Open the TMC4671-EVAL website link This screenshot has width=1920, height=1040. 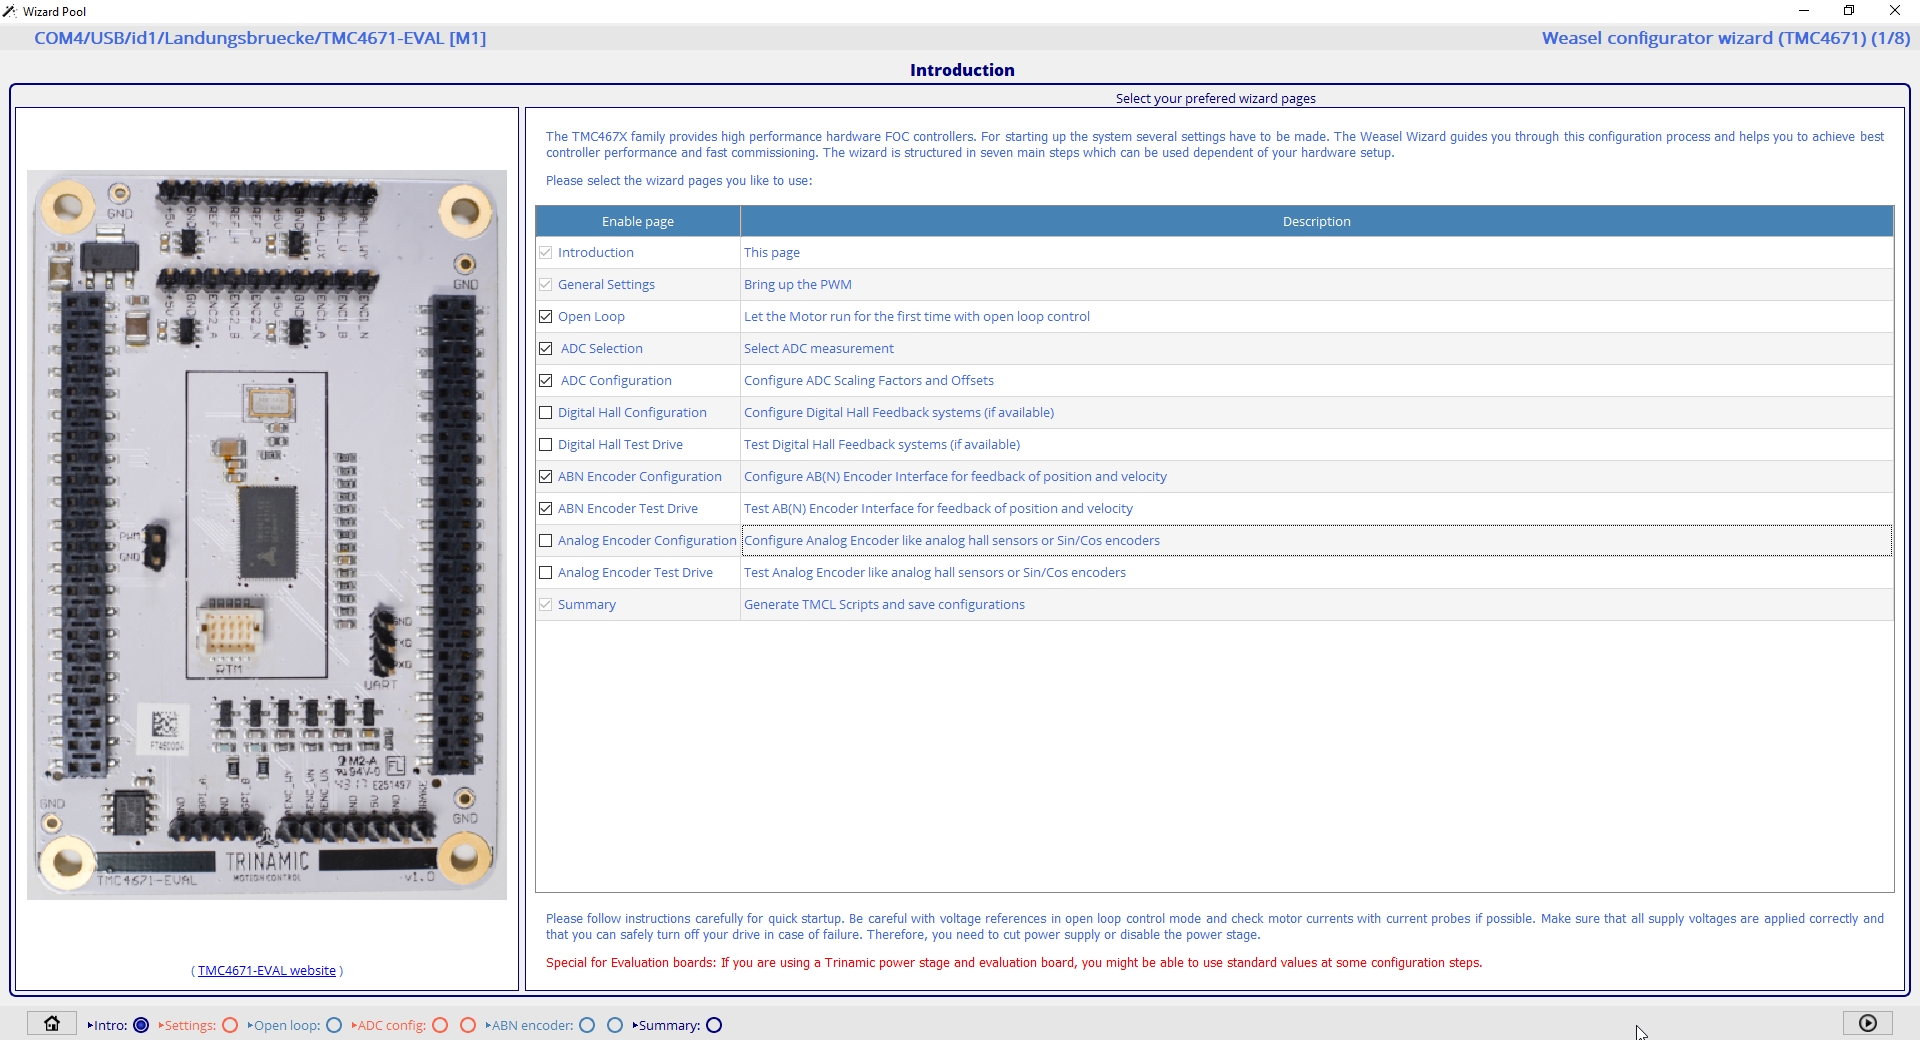[x=267, y=971]
